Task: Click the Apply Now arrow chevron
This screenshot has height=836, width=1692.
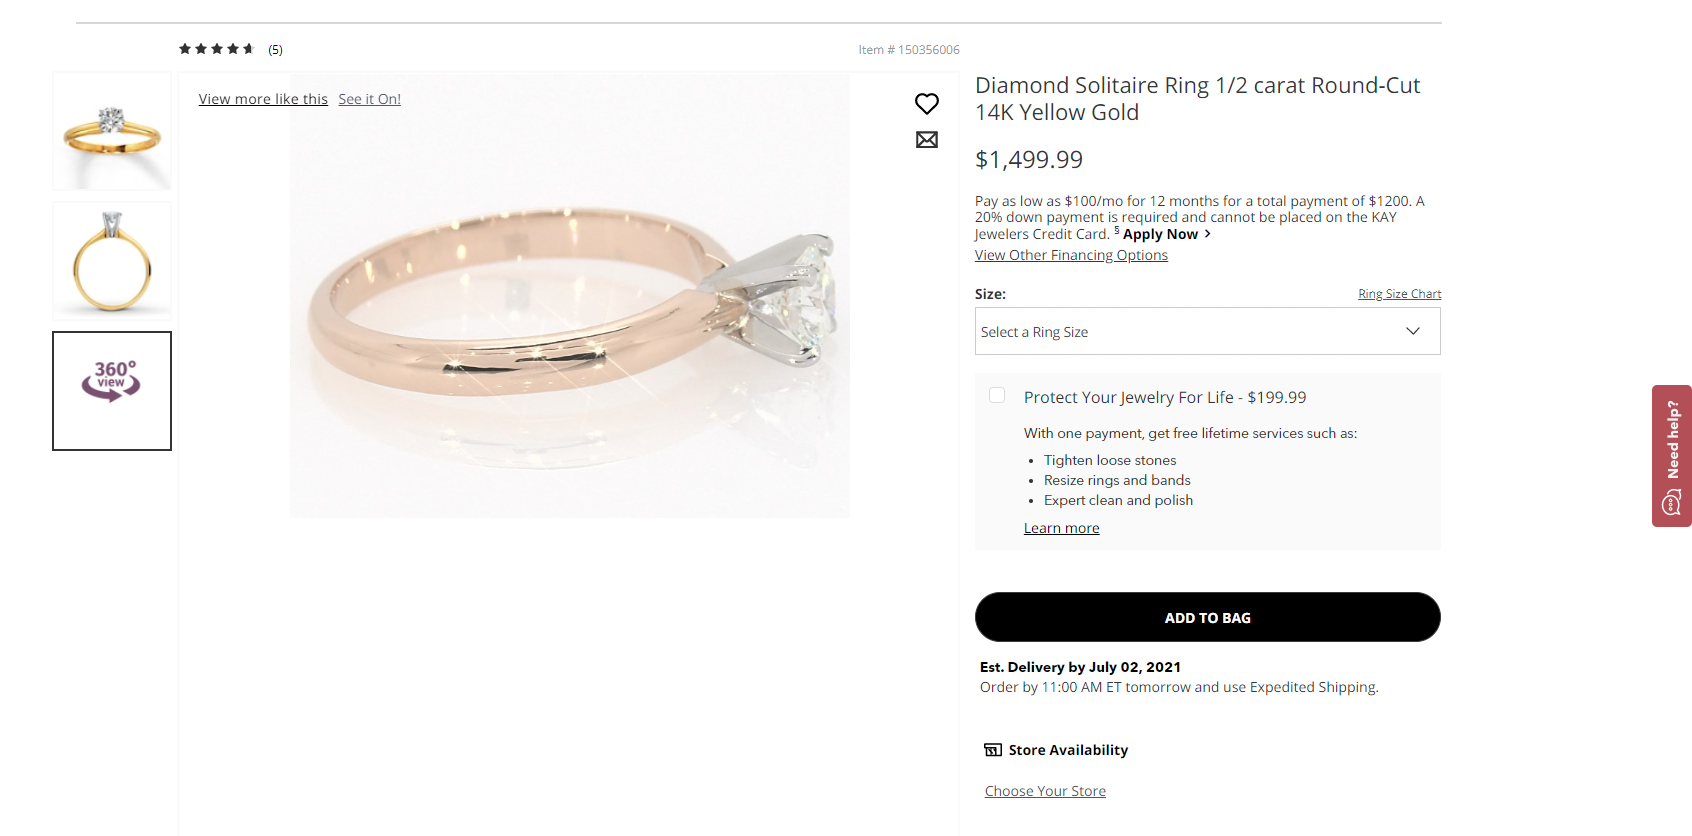Action: click(x=1208, y=234)
